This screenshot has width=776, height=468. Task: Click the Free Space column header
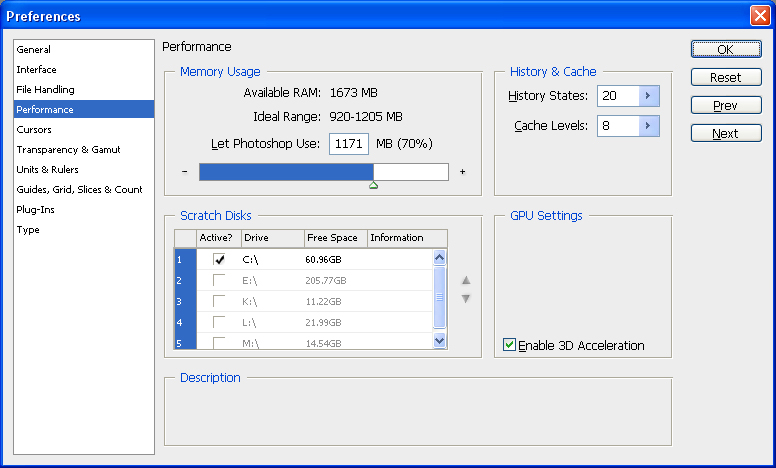(336, 238)
